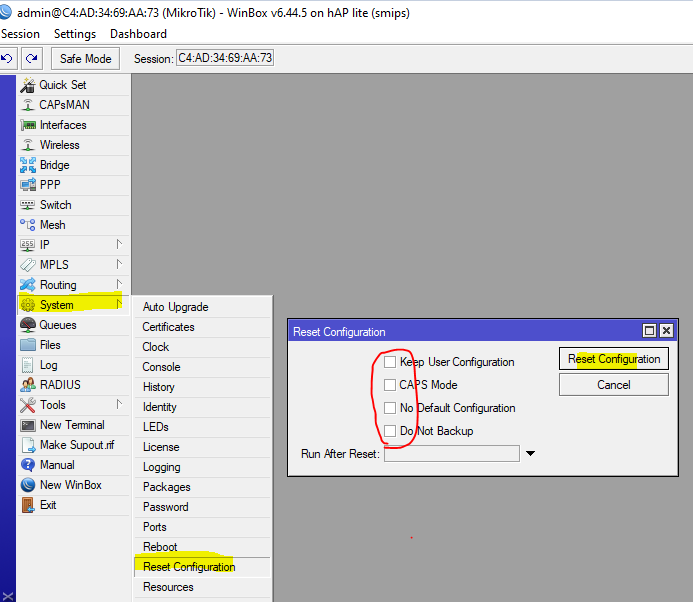Click the Undo arrow toolbar button

click(7, 58)
